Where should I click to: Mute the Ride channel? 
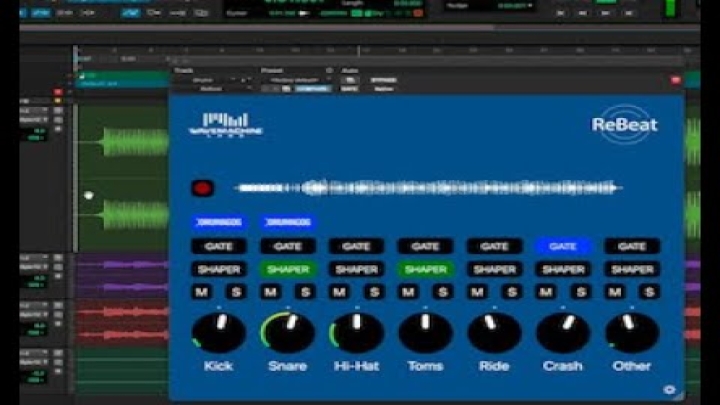click(x=477, y=292)
